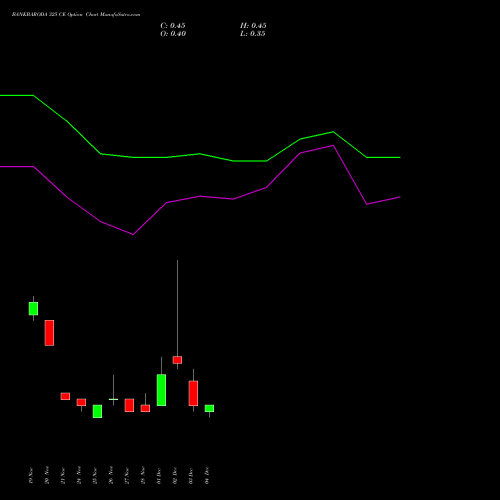Select the green candle for 25 Nov
Viewport: 500px width, 500px height.
click(x=97, y=411)
